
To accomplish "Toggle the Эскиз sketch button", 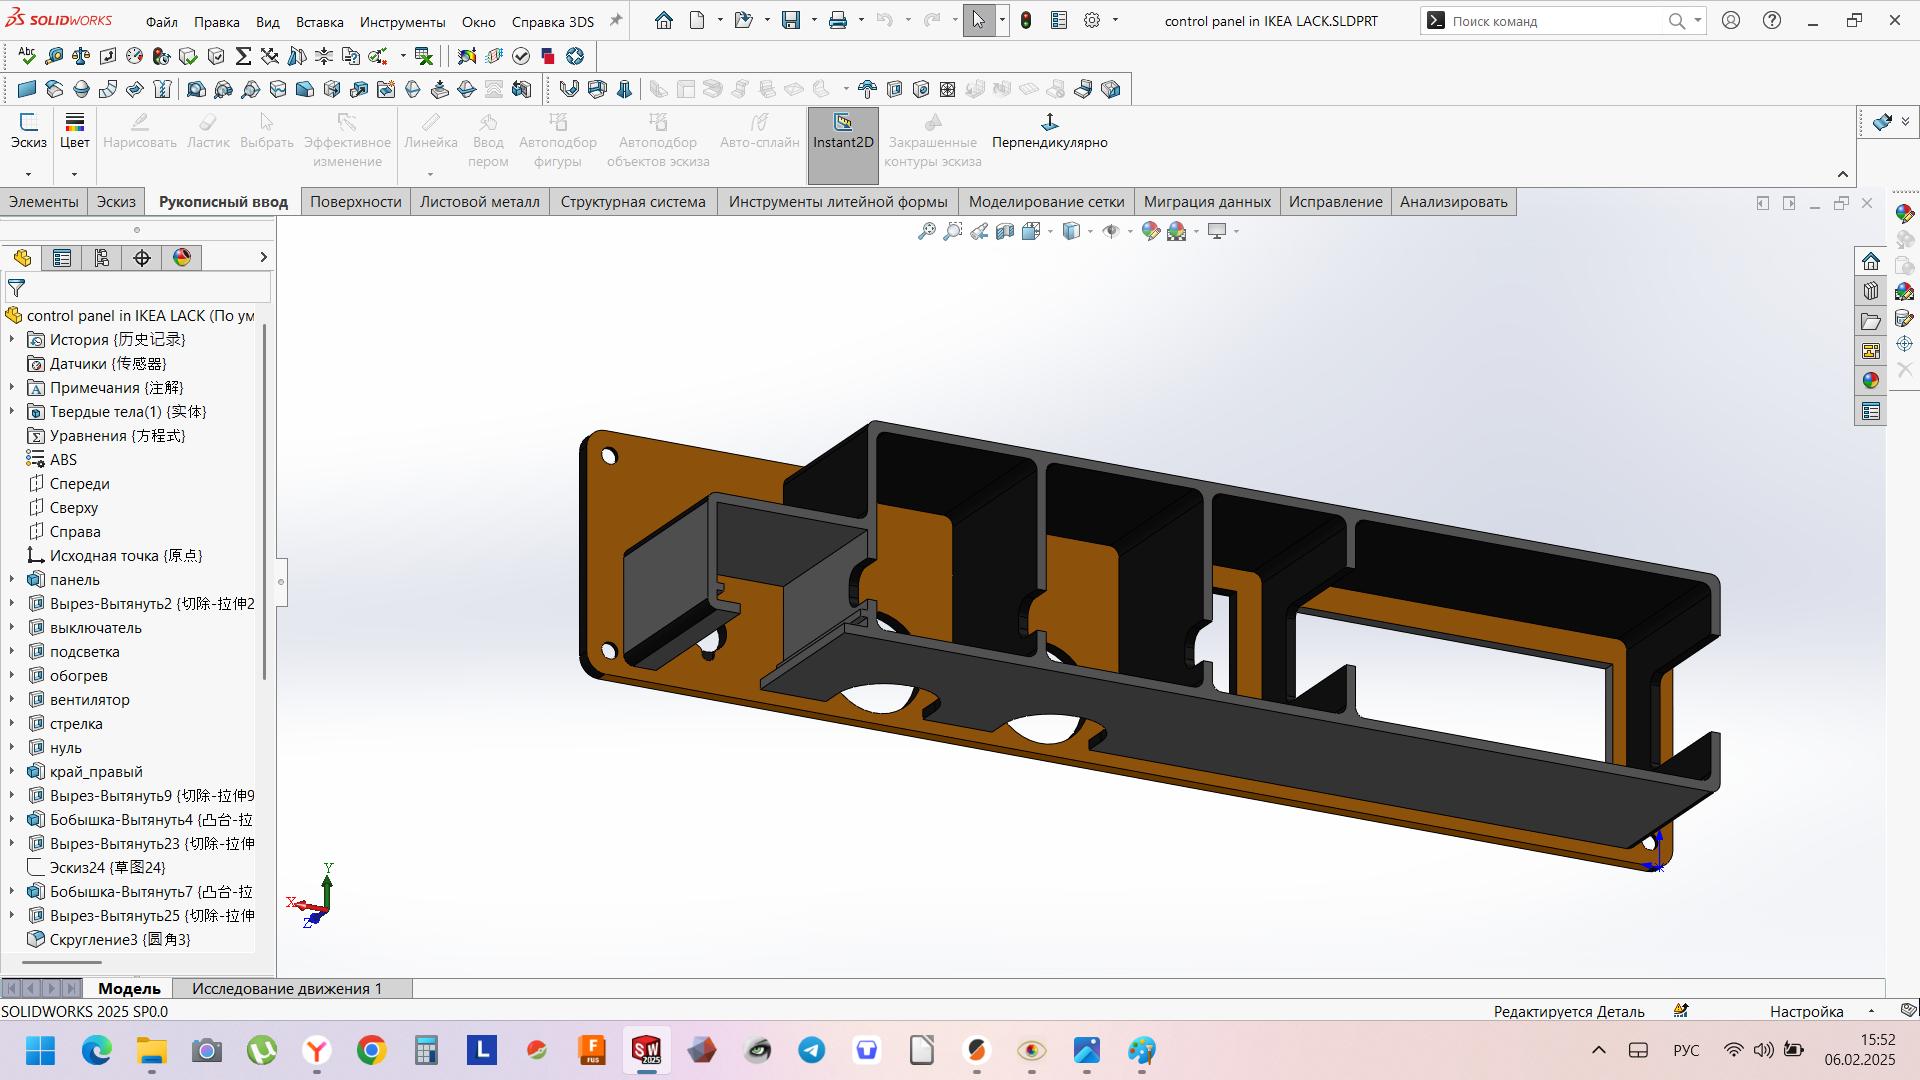I will (29, 133).
